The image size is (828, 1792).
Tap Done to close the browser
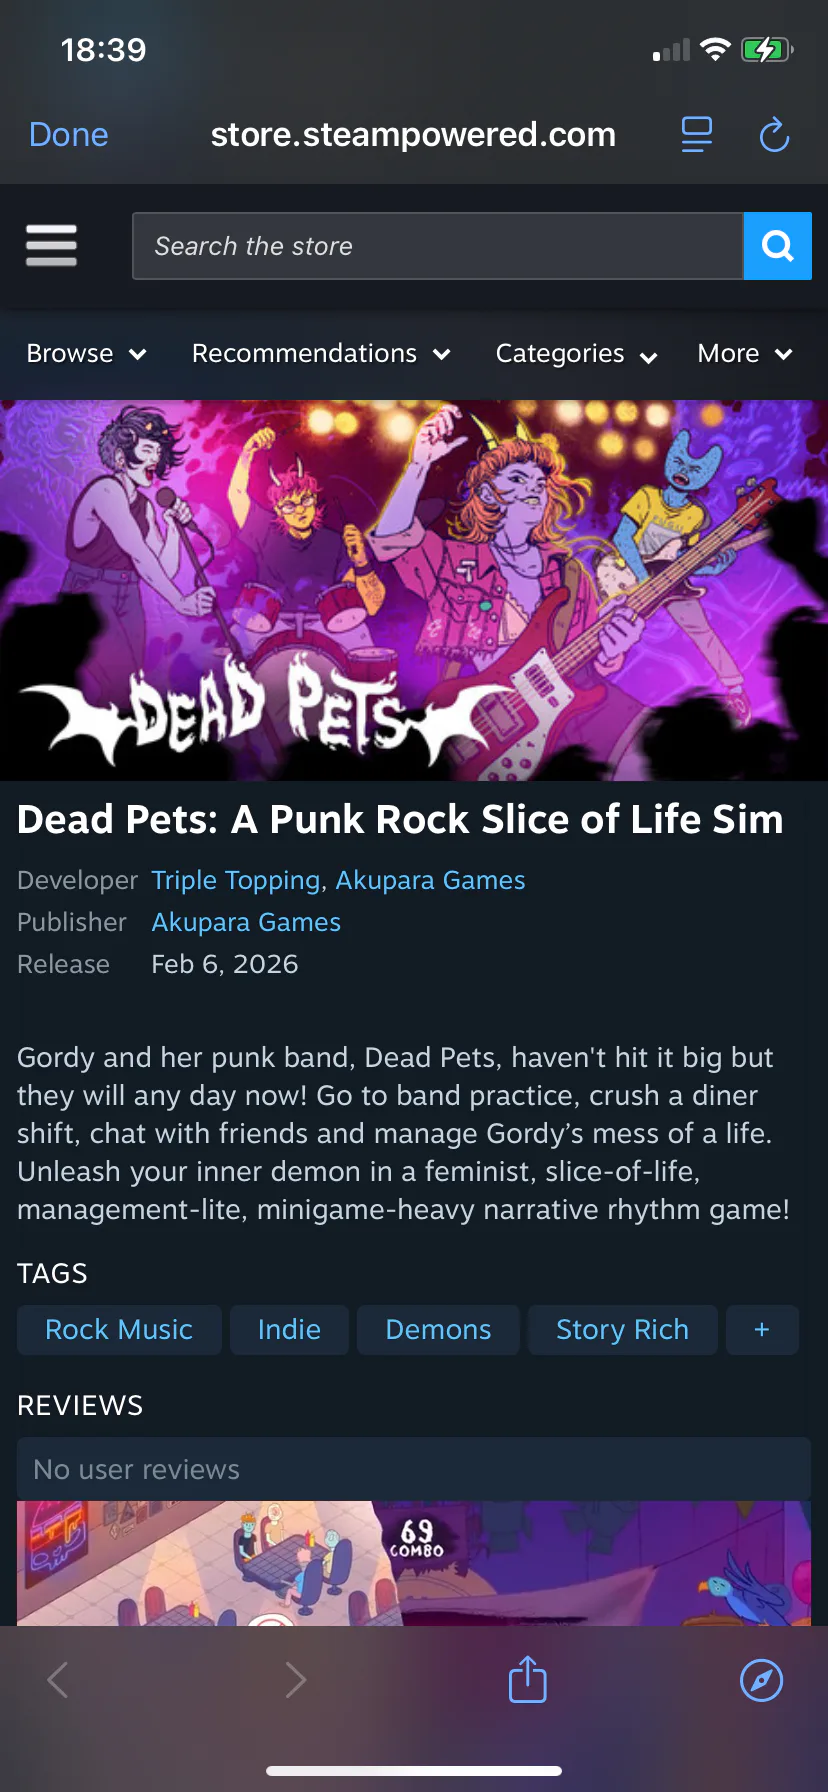click(68, 135)
